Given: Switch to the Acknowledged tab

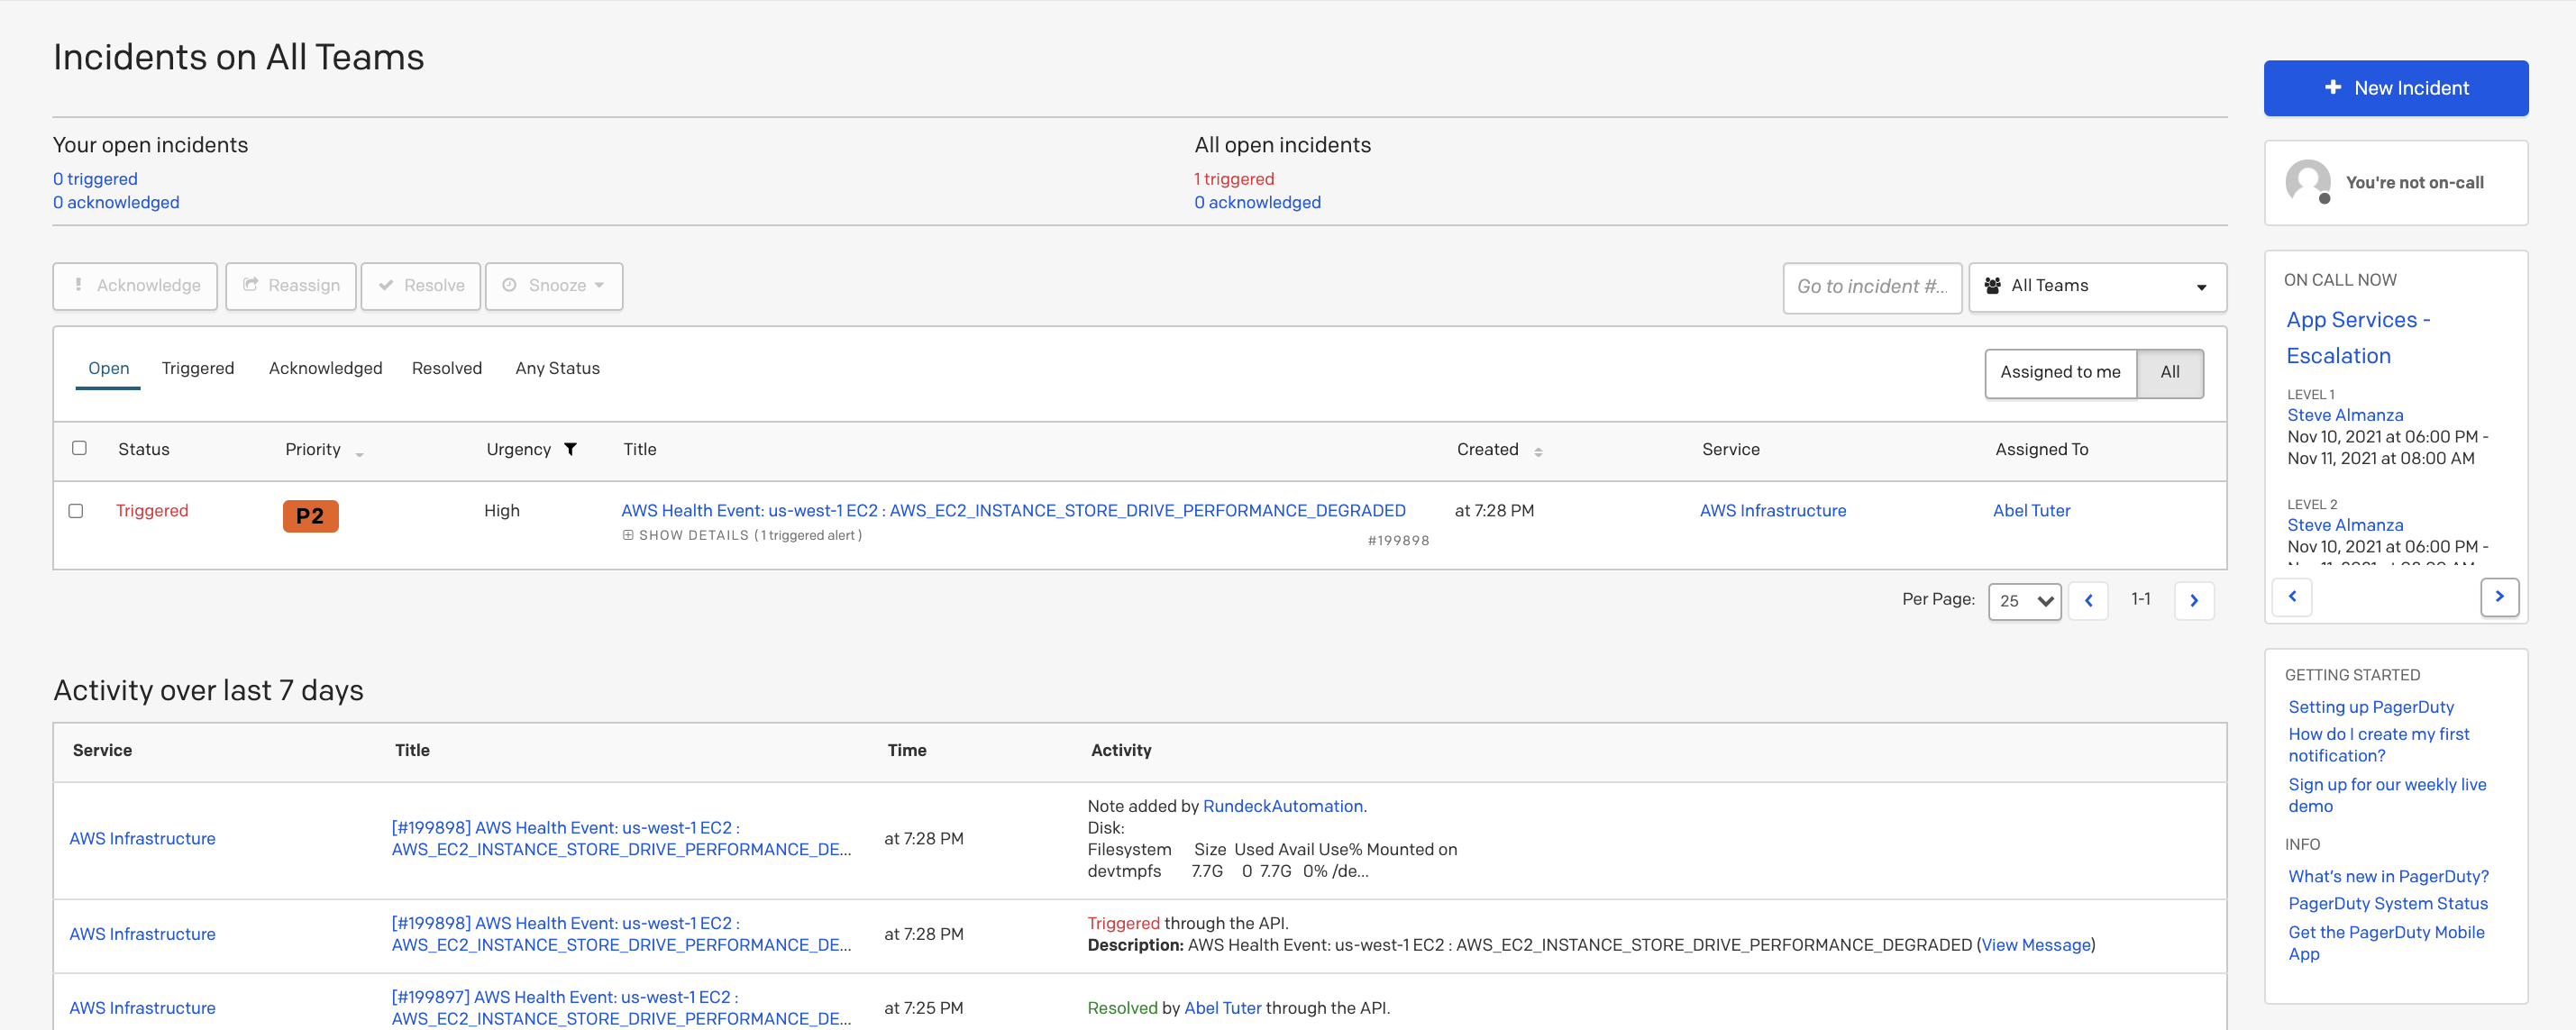Looking at the screenshot, I should (x=325, y=369).
